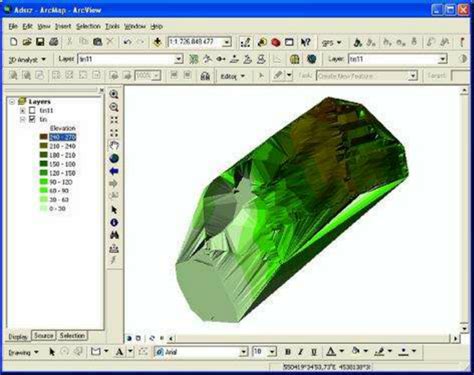Go back to previous extent blue arrow
This screenshot has width=474, height=375.
coord(114,171)
